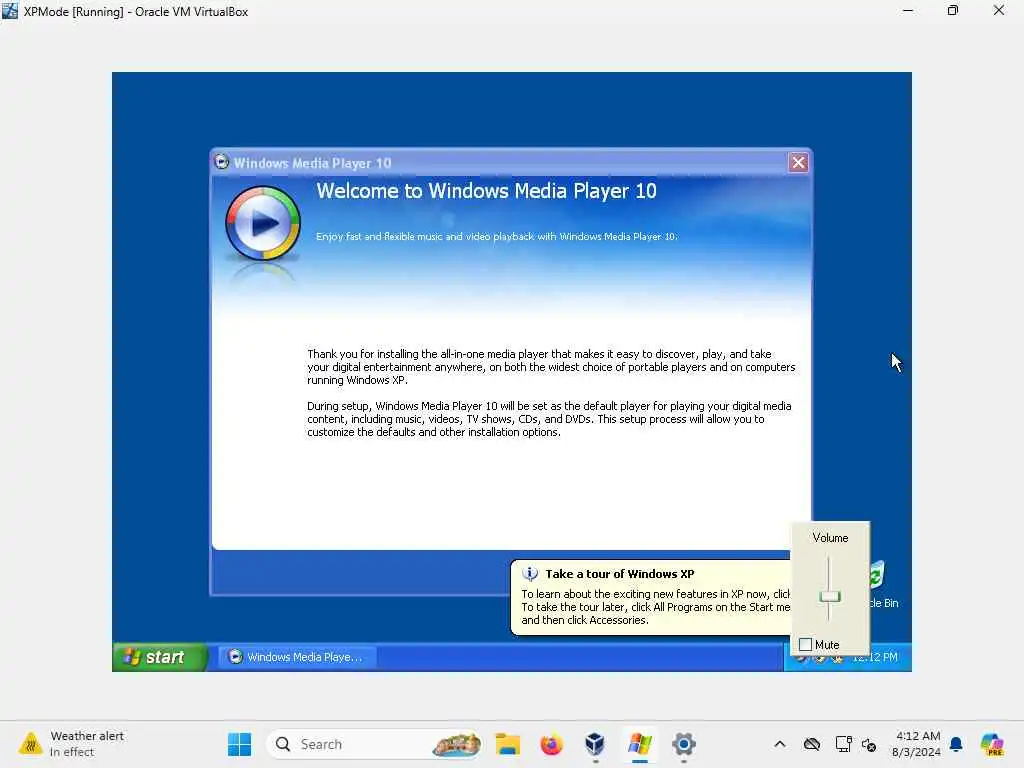1024x768 pixels.
Task: Close the Windows Media Player 10 dialog
Action: coord(798,163)
